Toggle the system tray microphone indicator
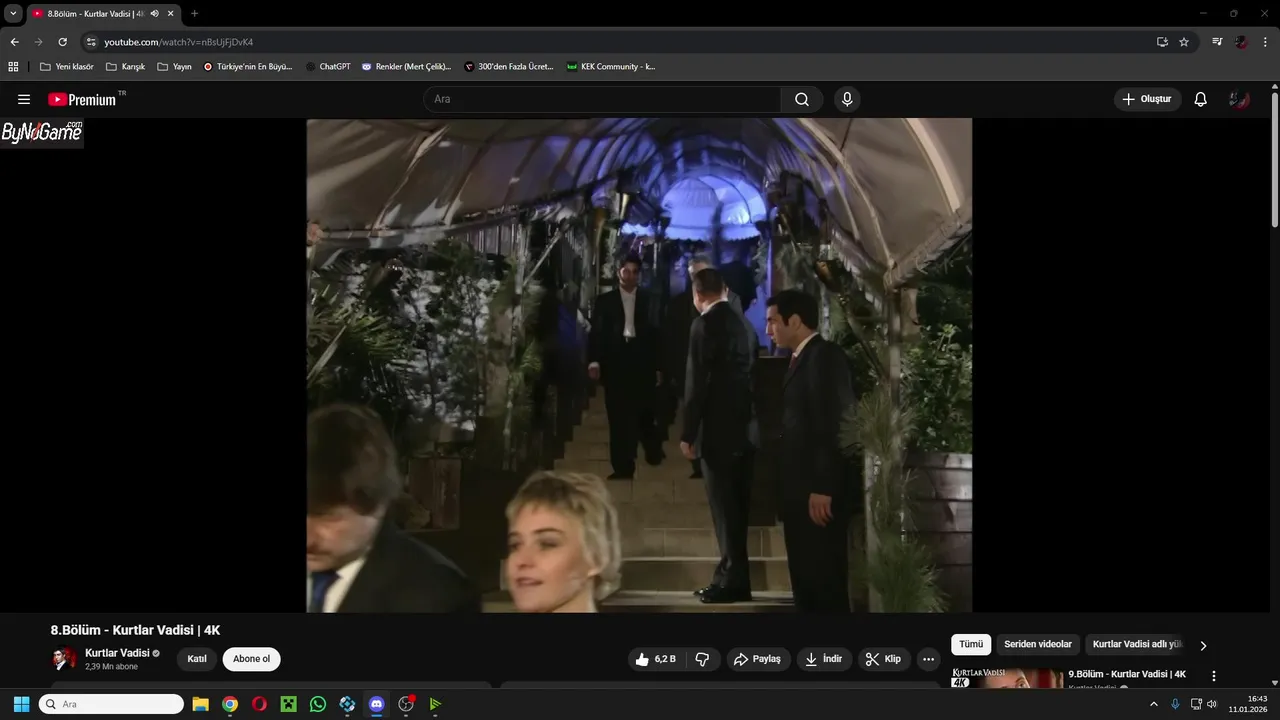This screenshot has height=720, width=1280. (1175, 704)
